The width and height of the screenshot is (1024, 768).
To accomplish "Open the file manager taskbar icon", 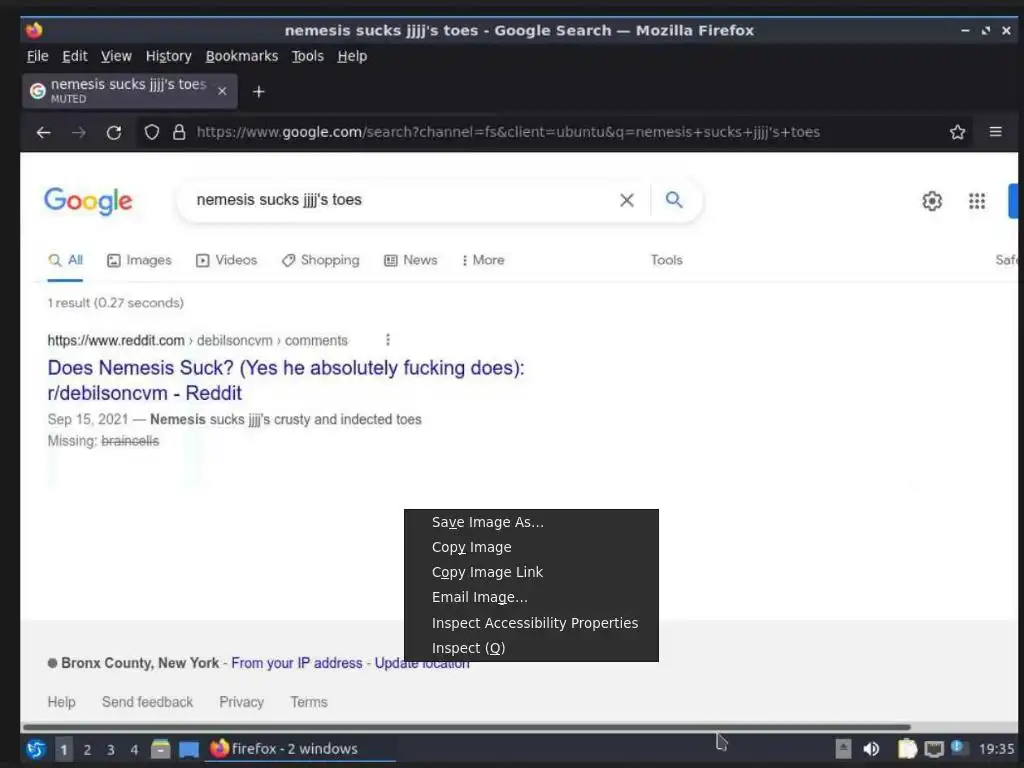I will click(x=160, y=748).
